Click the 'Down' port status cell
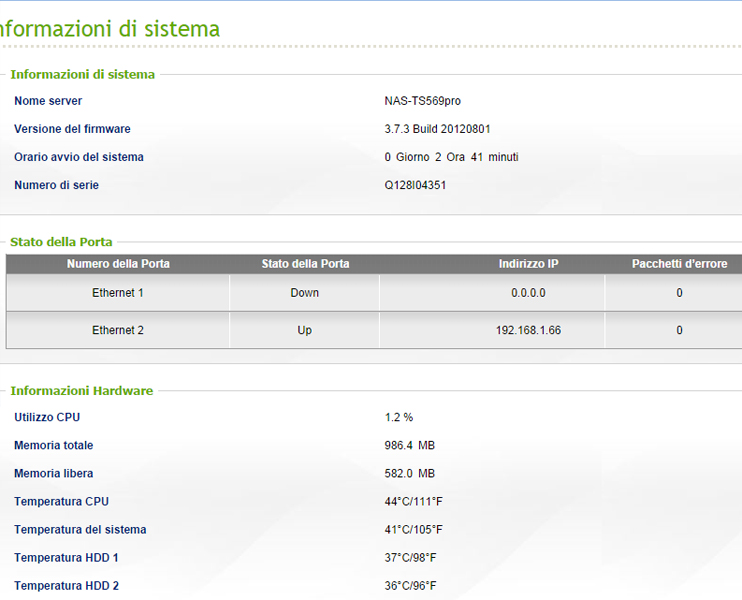Viewport: 742px width, 600px height. tap(305, 293)
